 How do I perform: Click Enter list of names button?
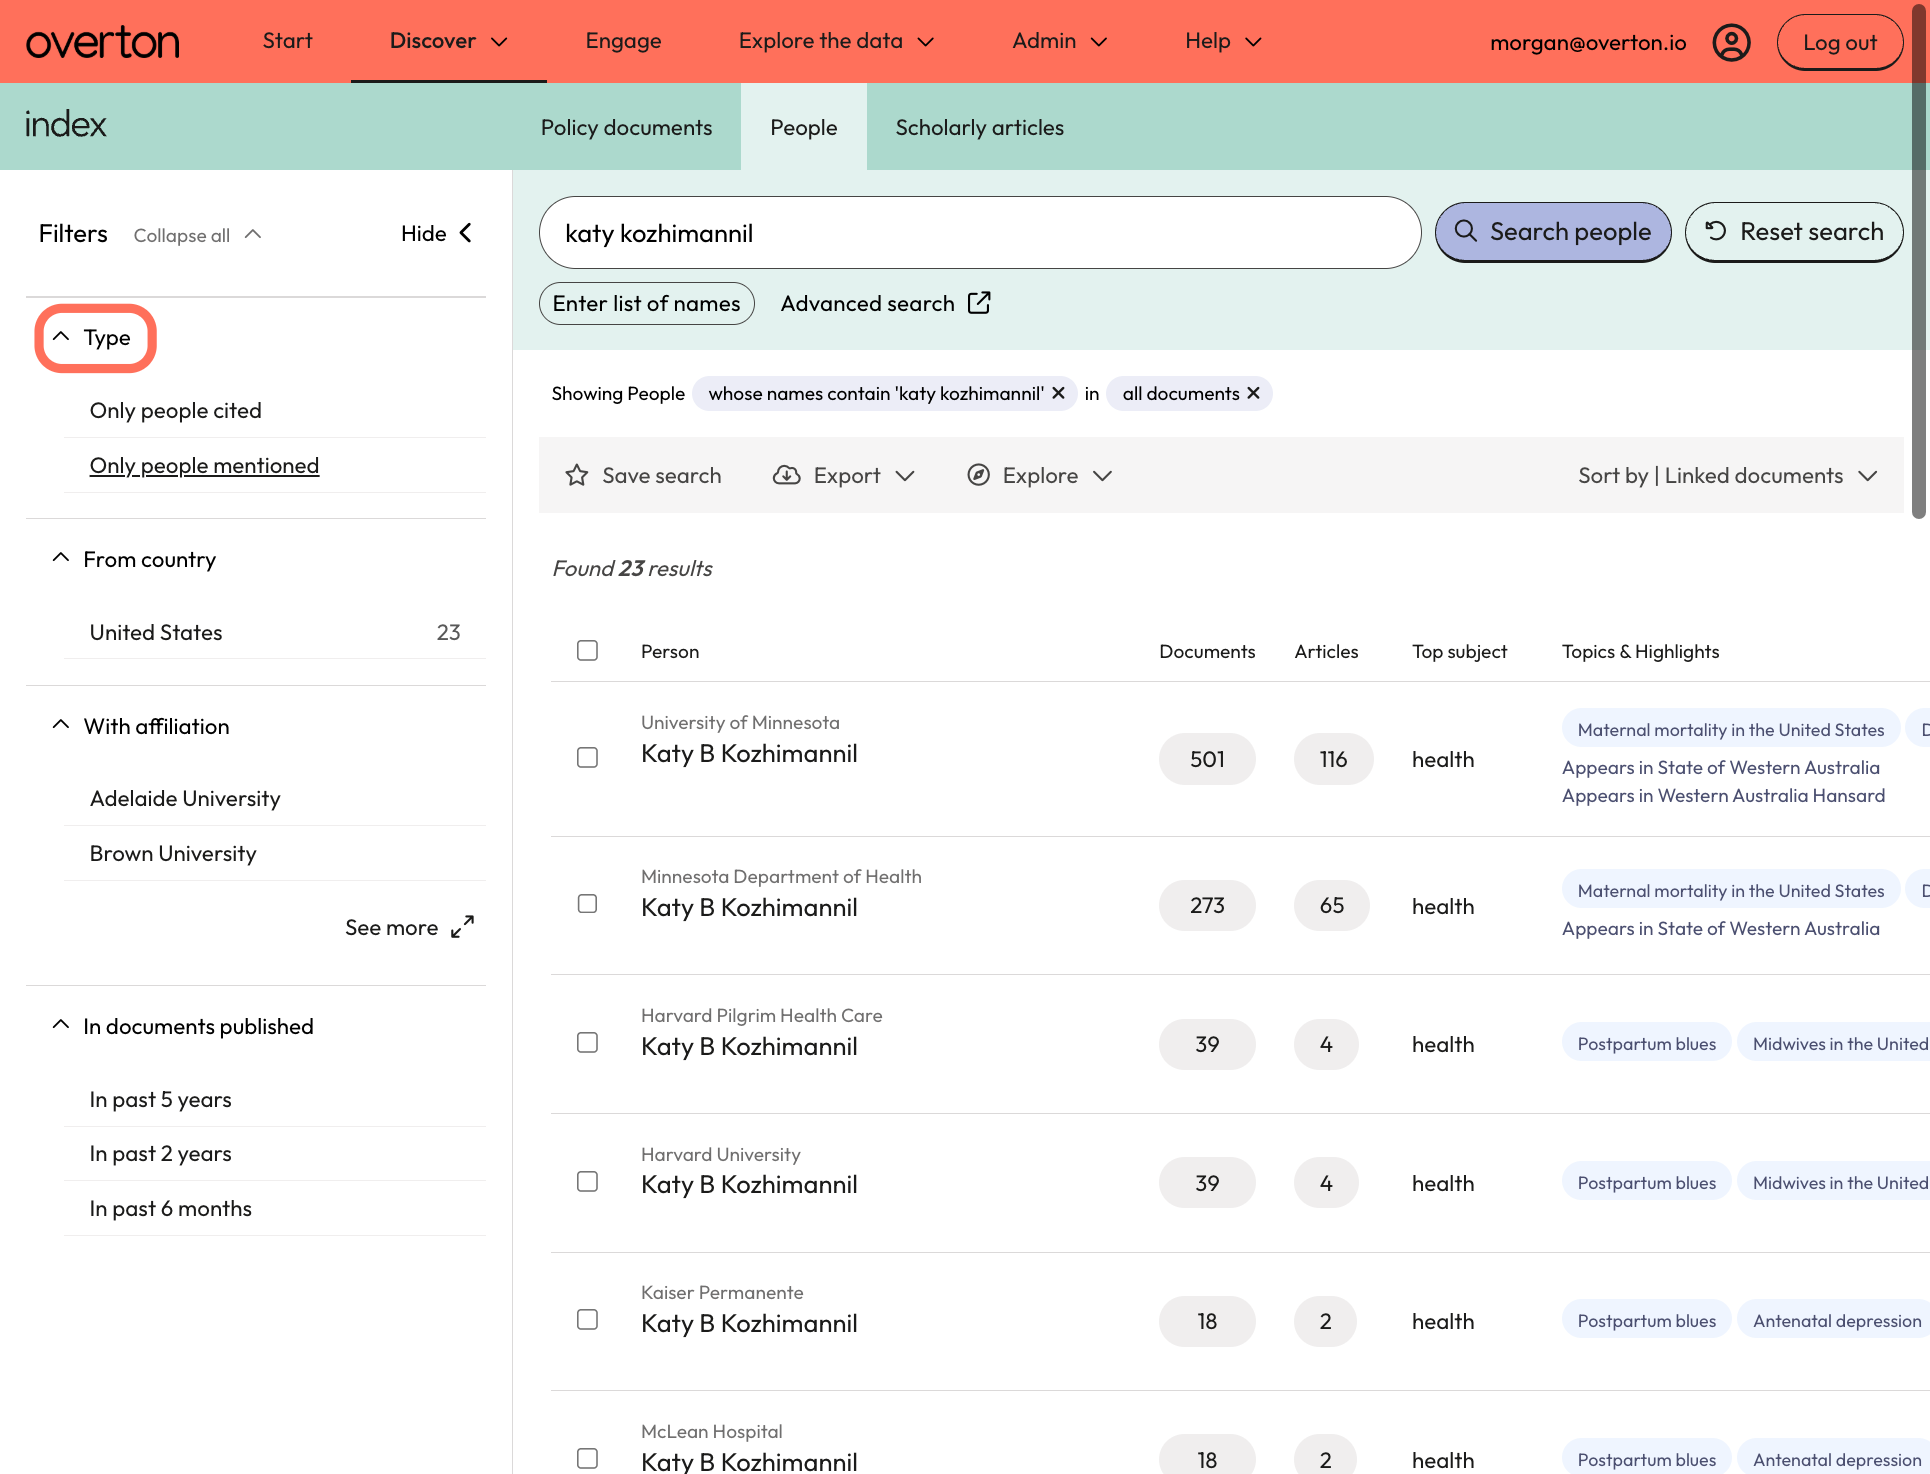(x=646, y=303)
